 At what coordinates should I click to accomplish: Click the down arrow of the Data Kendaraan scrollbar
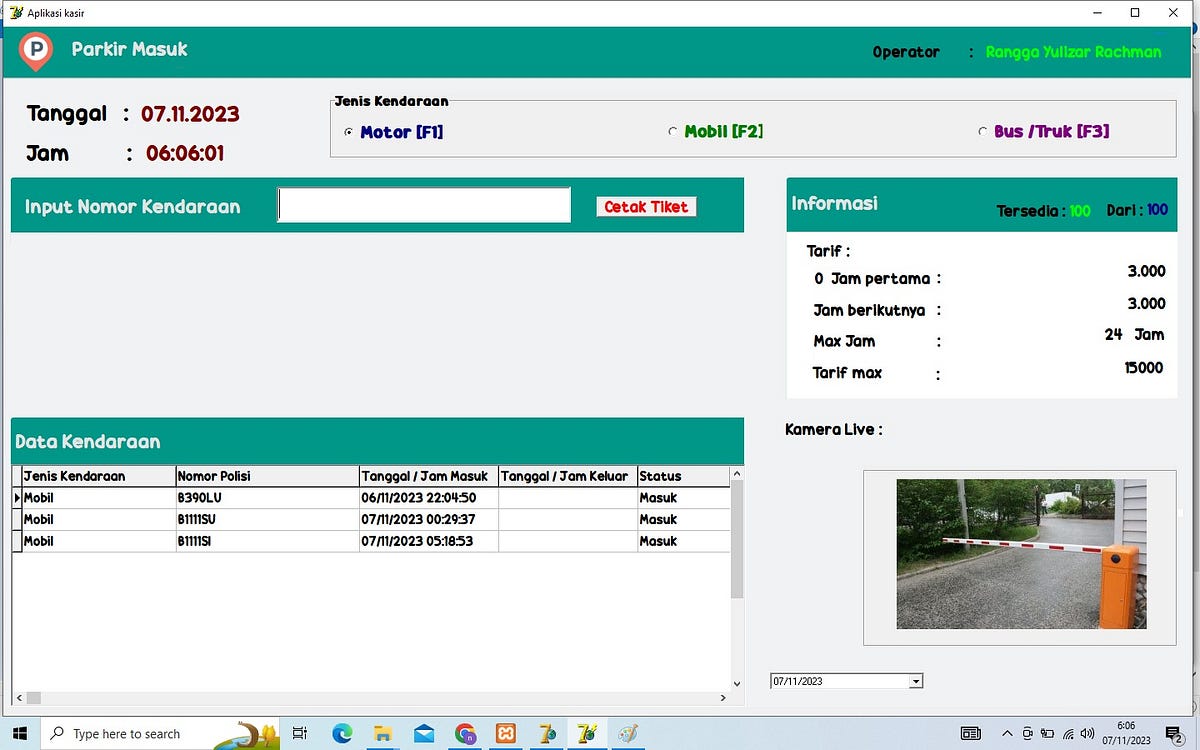pos(737,684)
